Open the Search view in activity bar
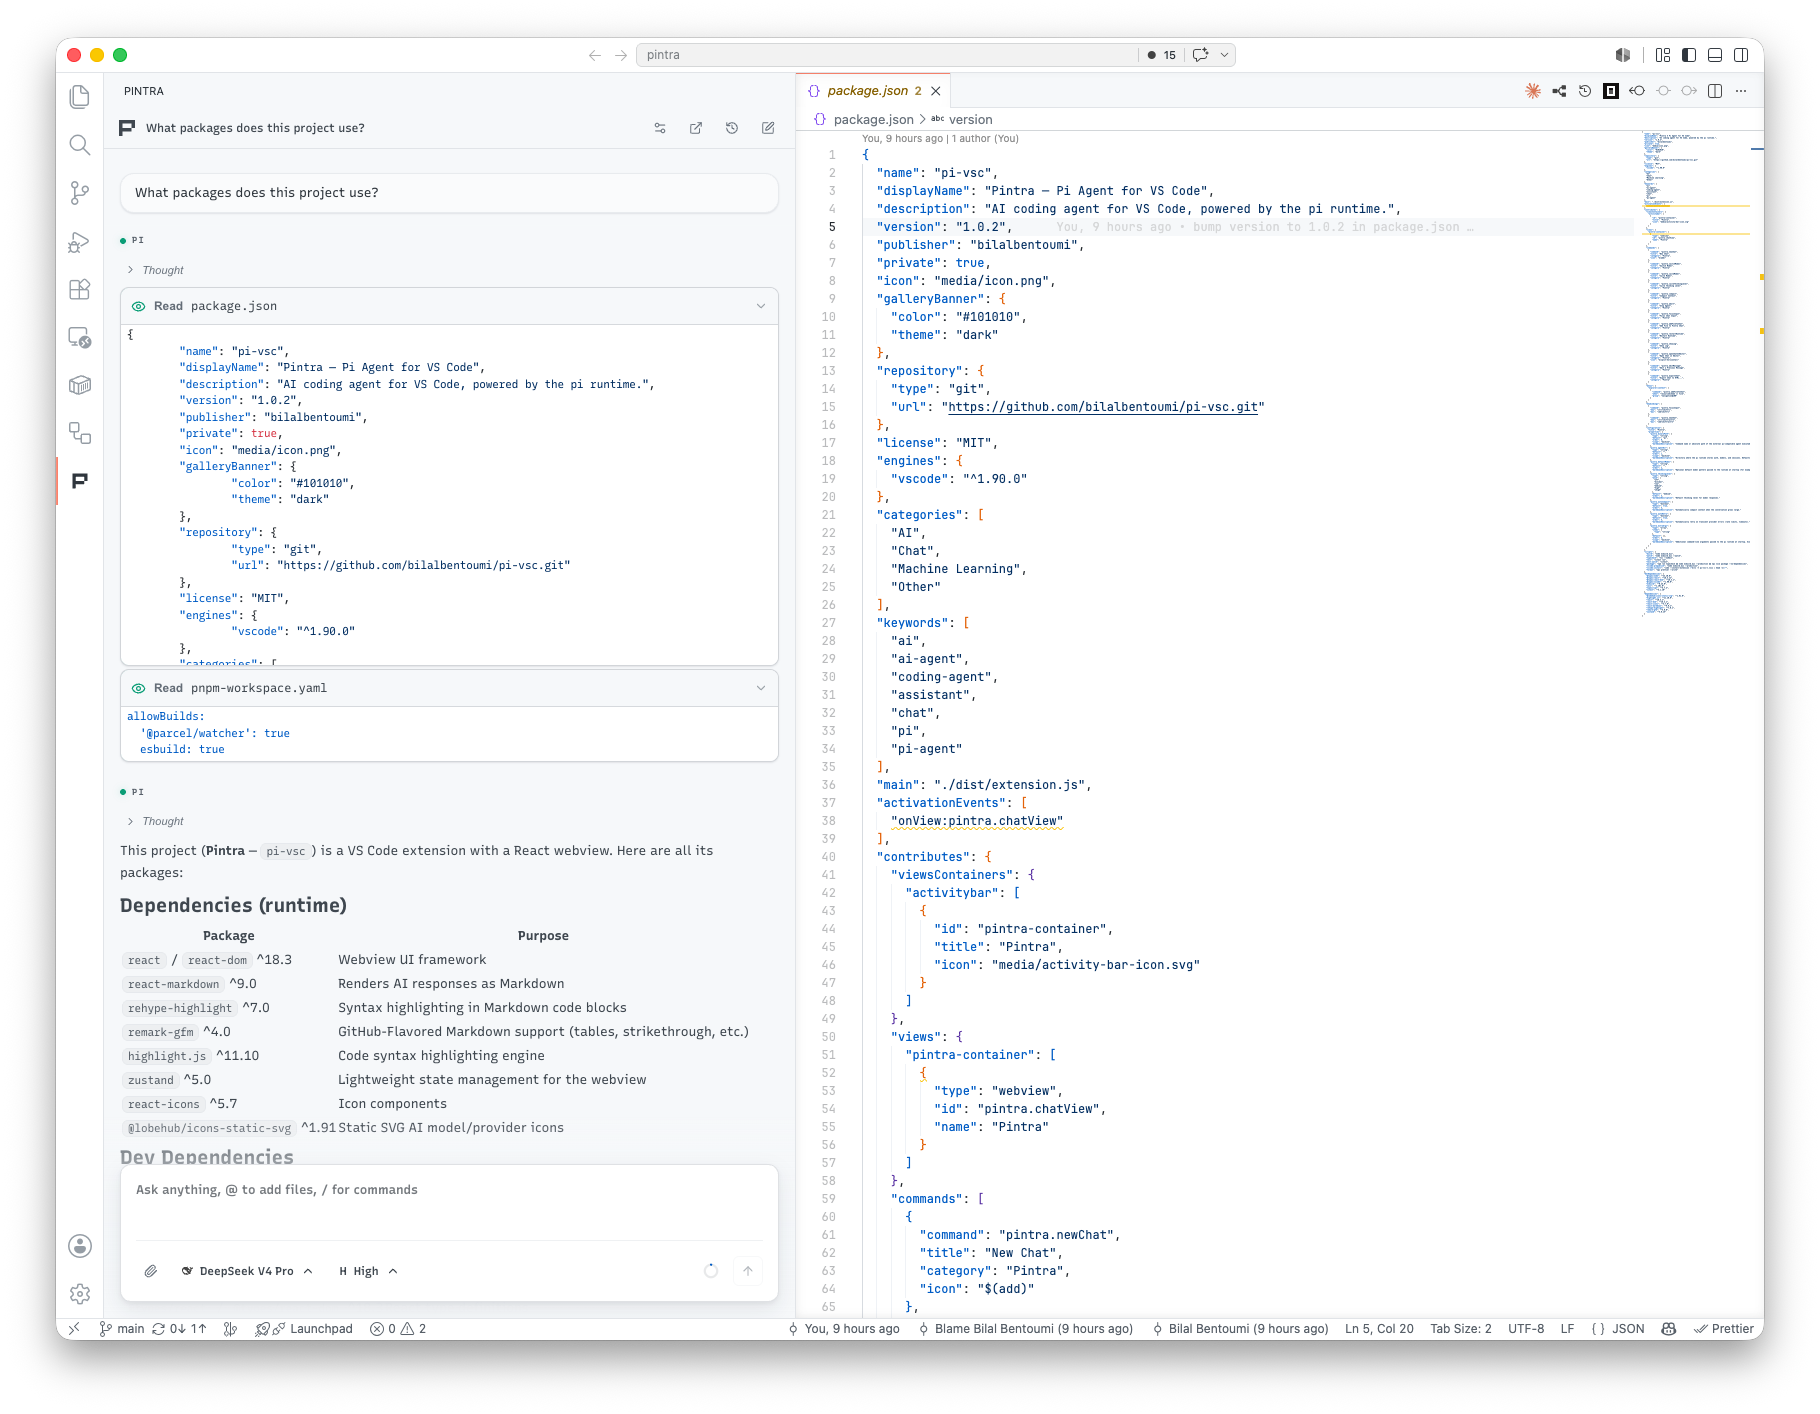This screenshot has height=1414, width=1820. coord(80,145)
